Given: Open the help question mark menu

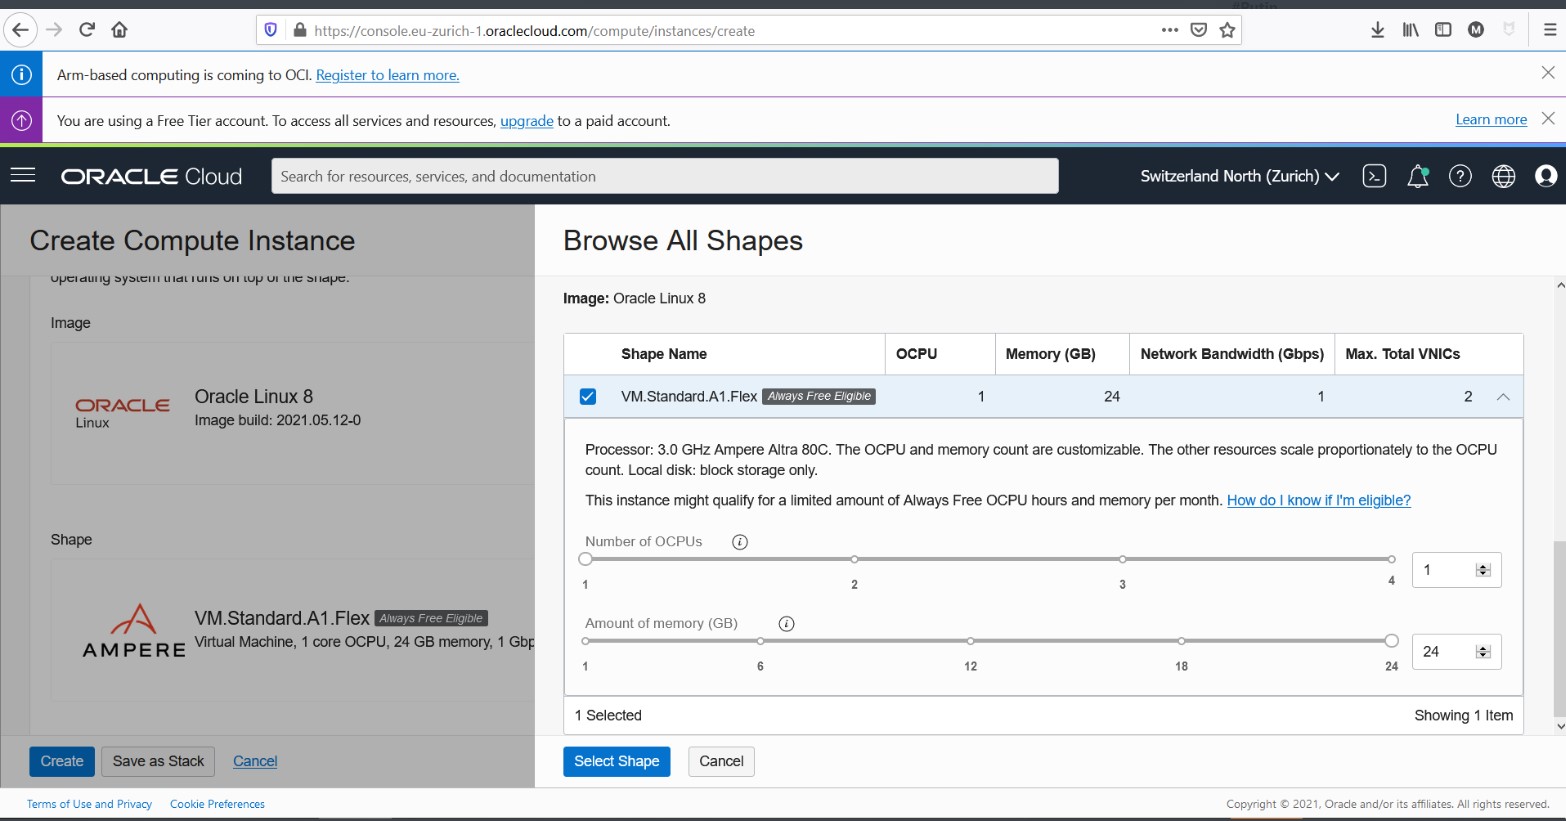Looking at the screenshot, I should pyautogui.click(x=1460, y=176).
